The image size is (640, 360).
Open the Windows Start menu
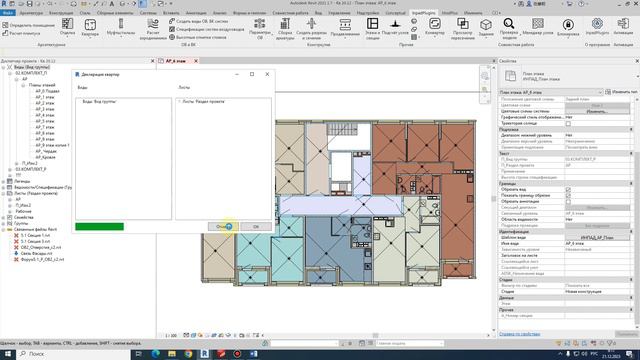[8, 353]
